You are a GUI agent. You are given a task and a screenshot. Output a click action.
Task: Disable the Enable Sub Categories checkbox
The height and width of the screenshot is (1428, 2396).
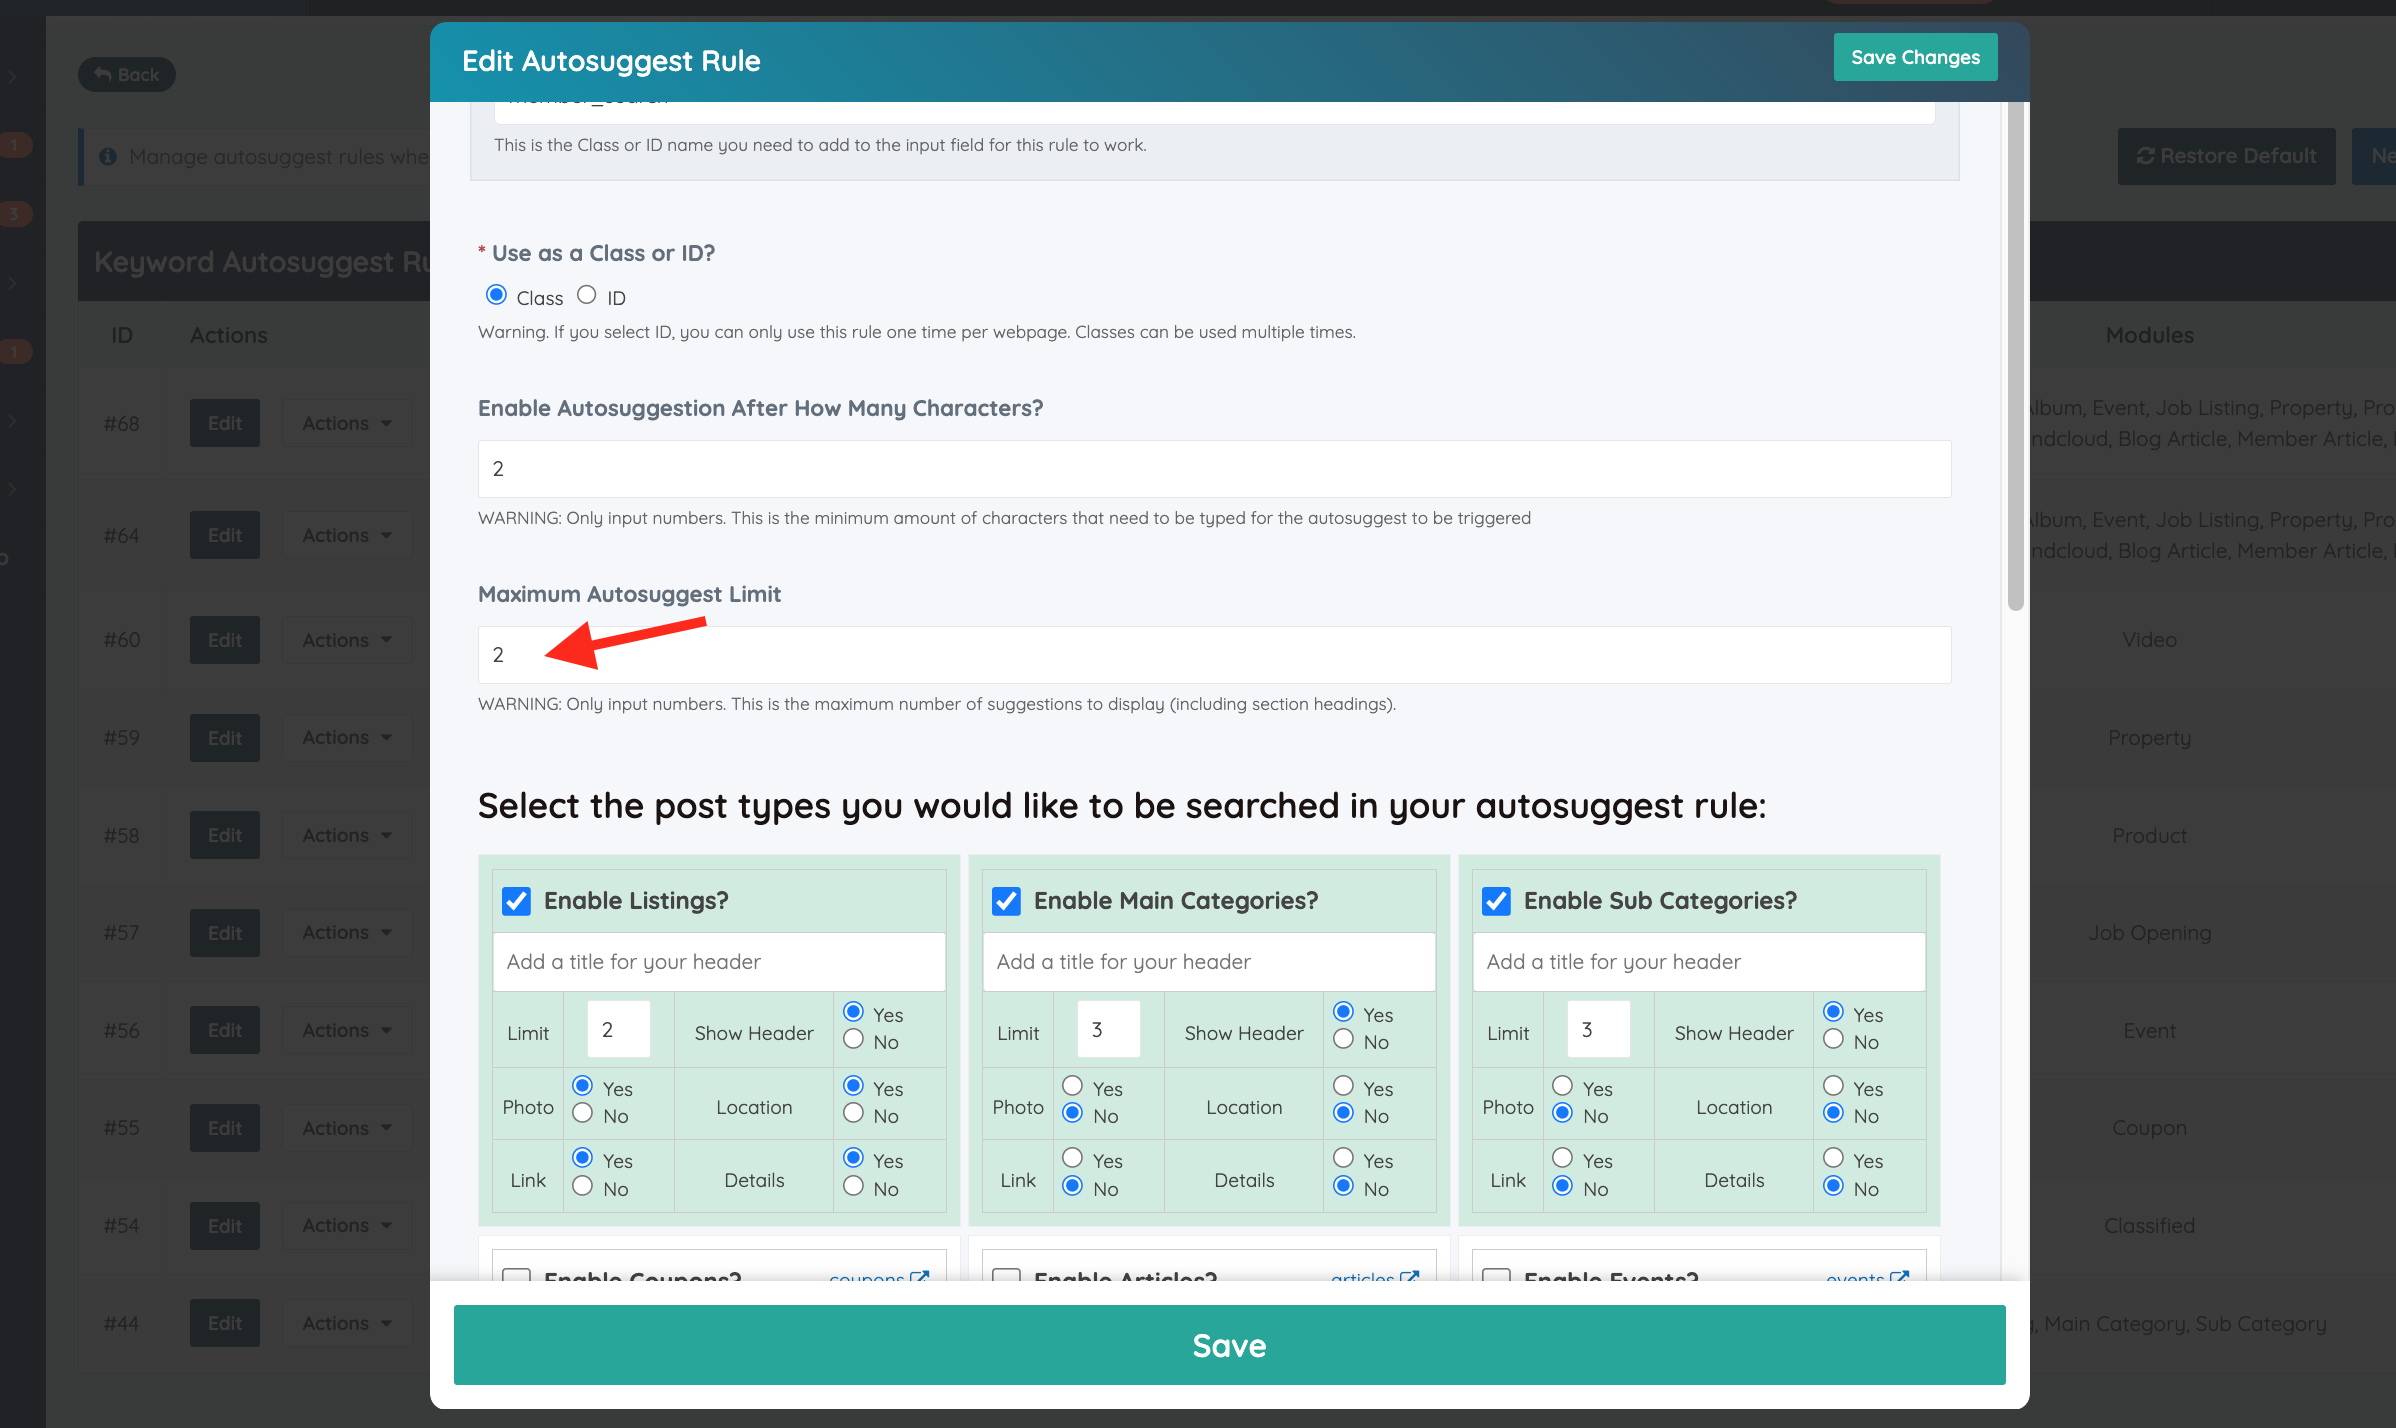(1496, 901)
